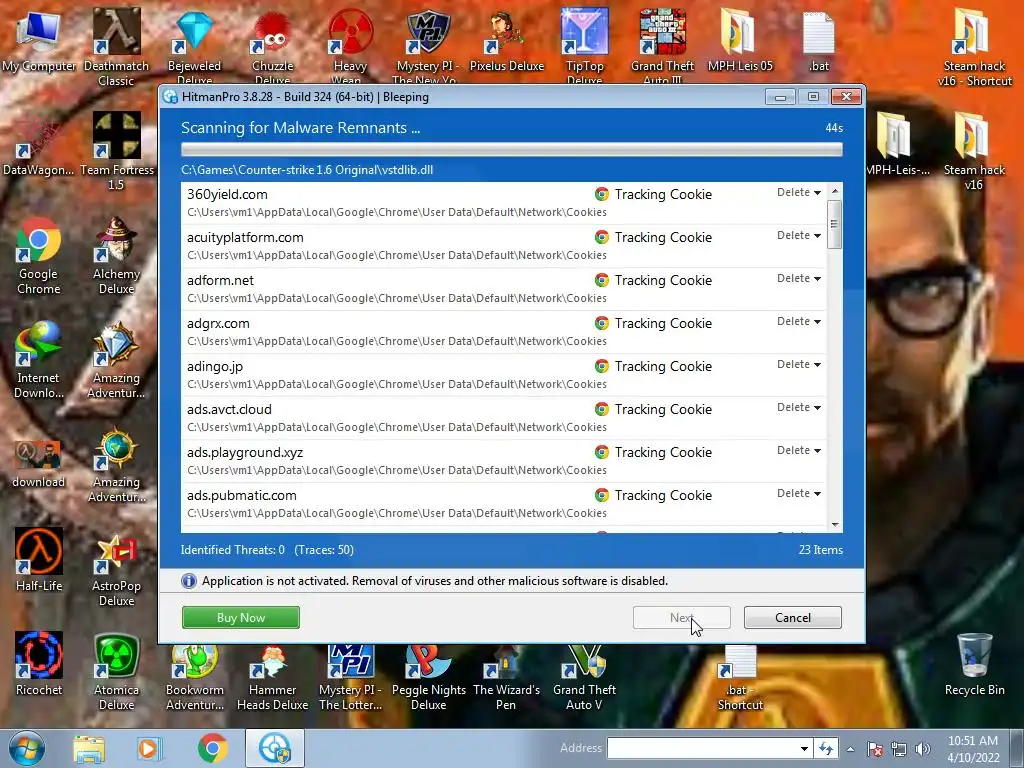Open the Delete dropdown for ads.pubmatic.com
This screenshot has height=768, width=1024.
(x=799, y=494)
